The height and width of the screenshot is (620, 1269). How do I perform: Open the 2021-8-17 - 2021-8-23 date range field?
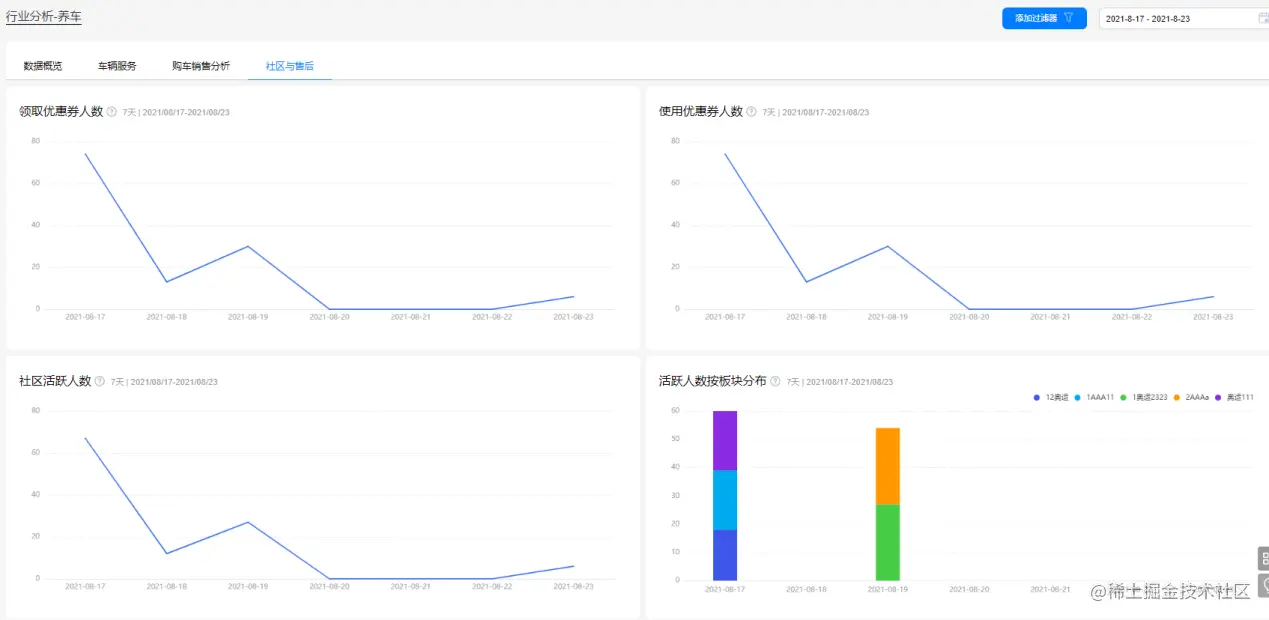coord(1184,18)
